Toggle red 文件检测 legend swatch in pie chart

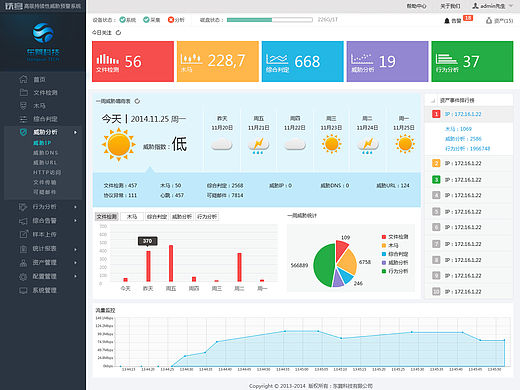pos(384,237)
